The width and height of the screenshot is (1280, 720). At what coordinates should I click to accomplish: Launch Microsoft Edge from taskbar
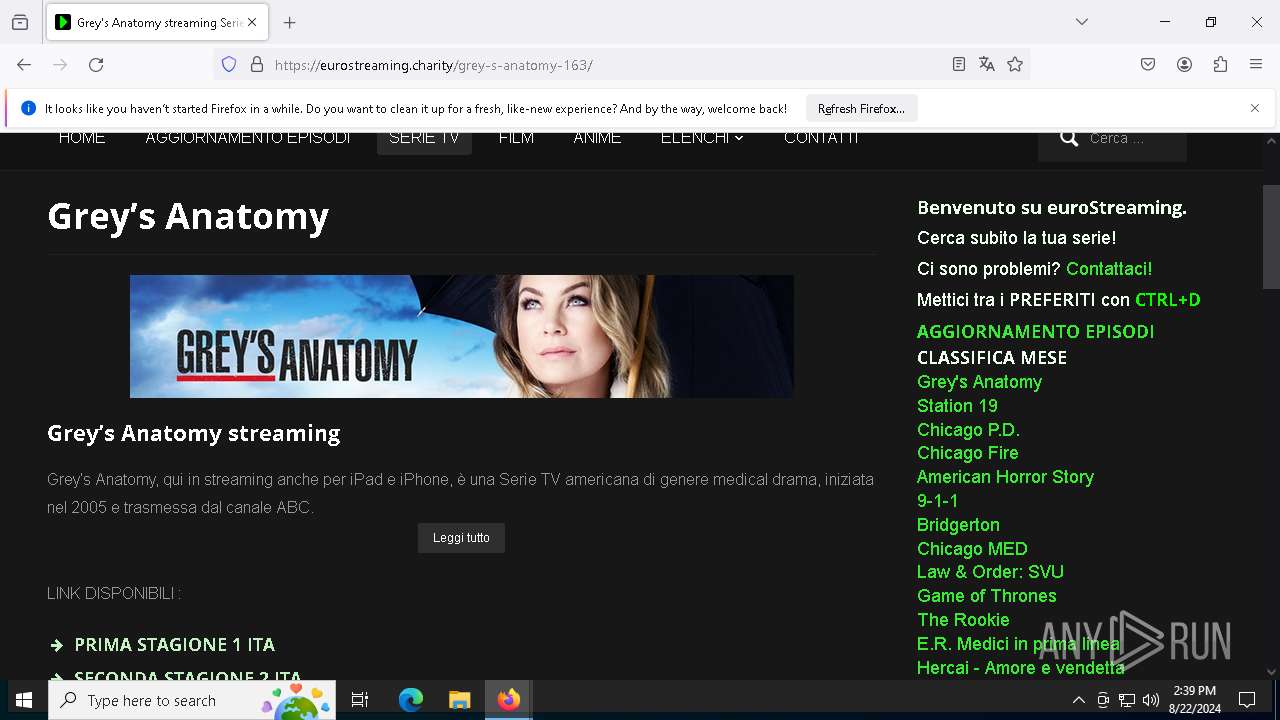pyautogui.click(x=411, y=700)
